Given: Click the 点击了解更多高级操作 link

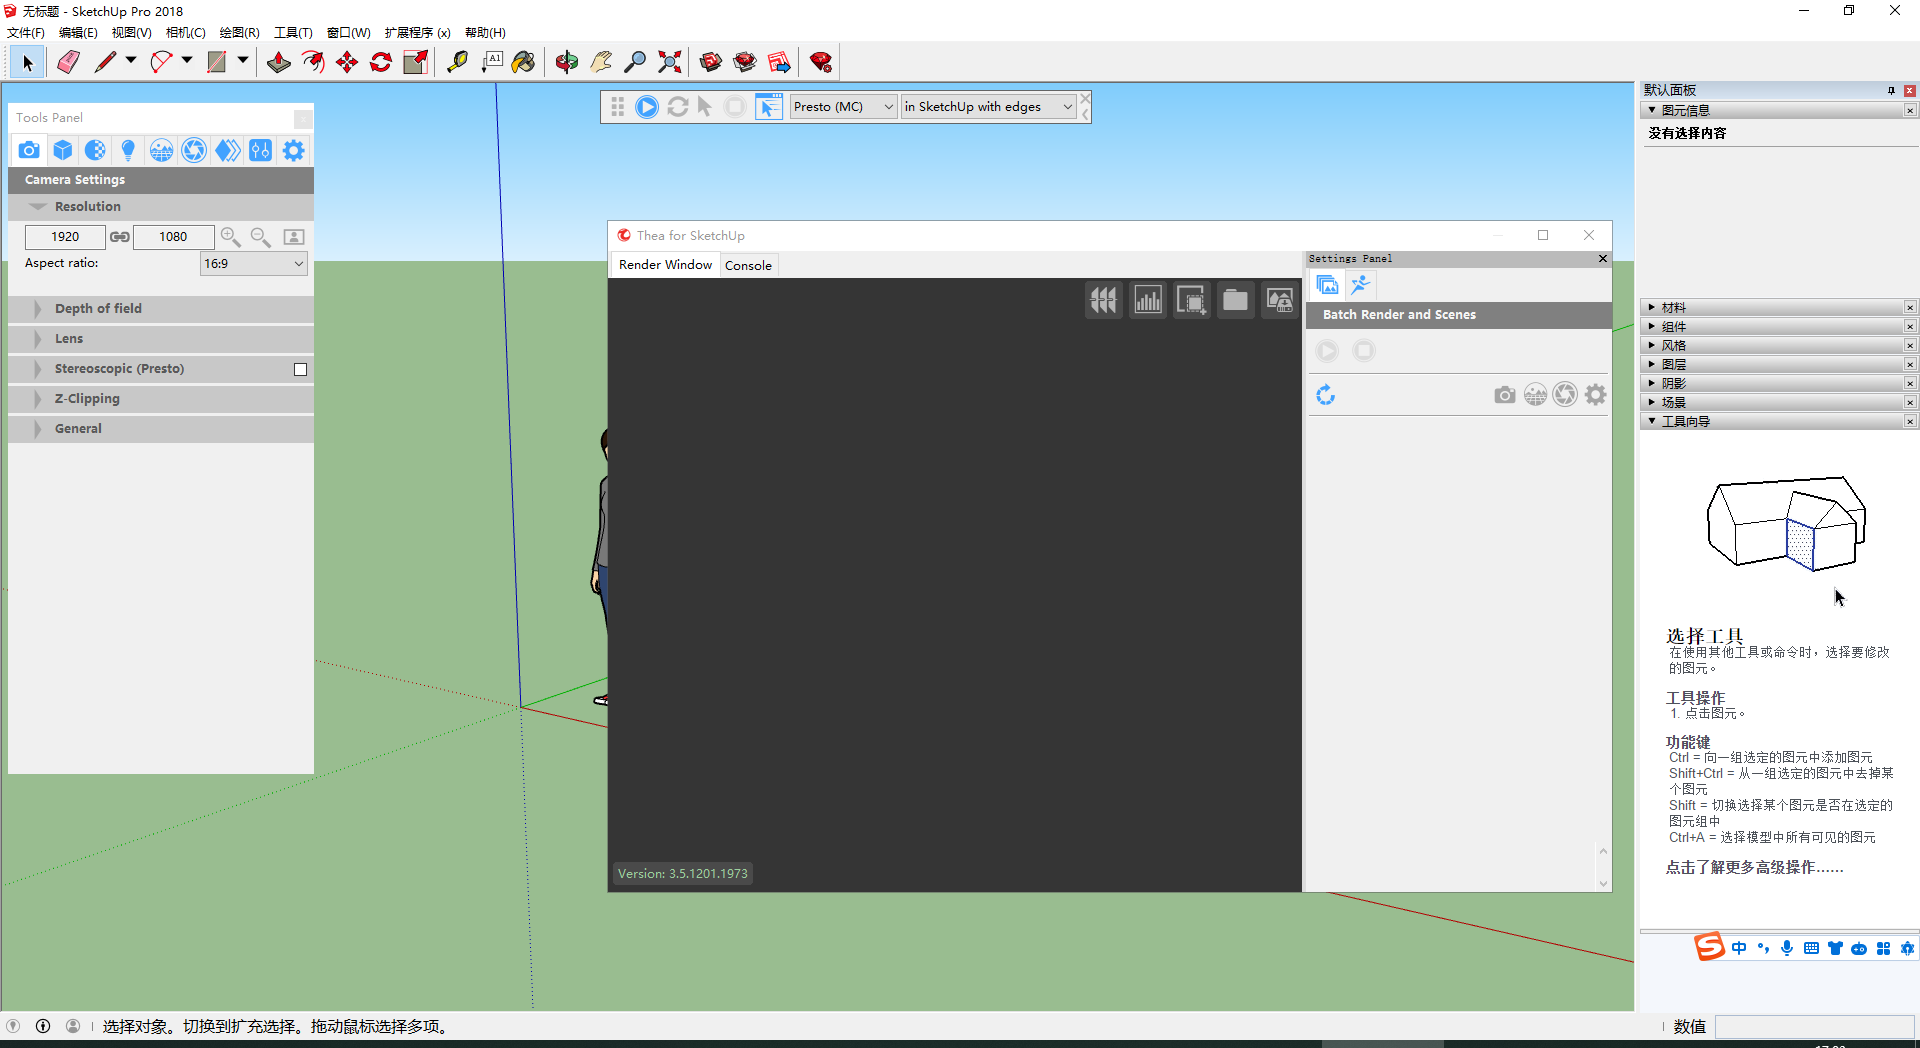Looking at the screenshot, I should [x=1754, y=868].
